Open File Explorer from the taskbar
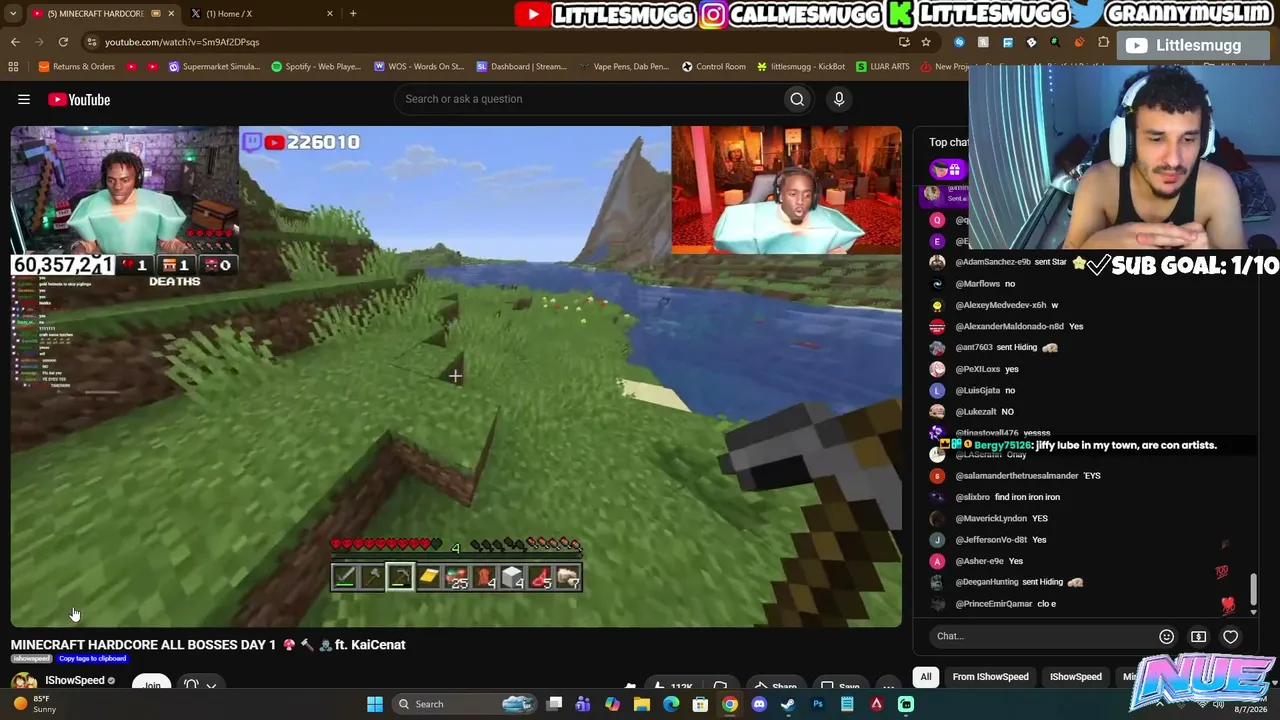1280x720 pixels. [x=642, y=704]
